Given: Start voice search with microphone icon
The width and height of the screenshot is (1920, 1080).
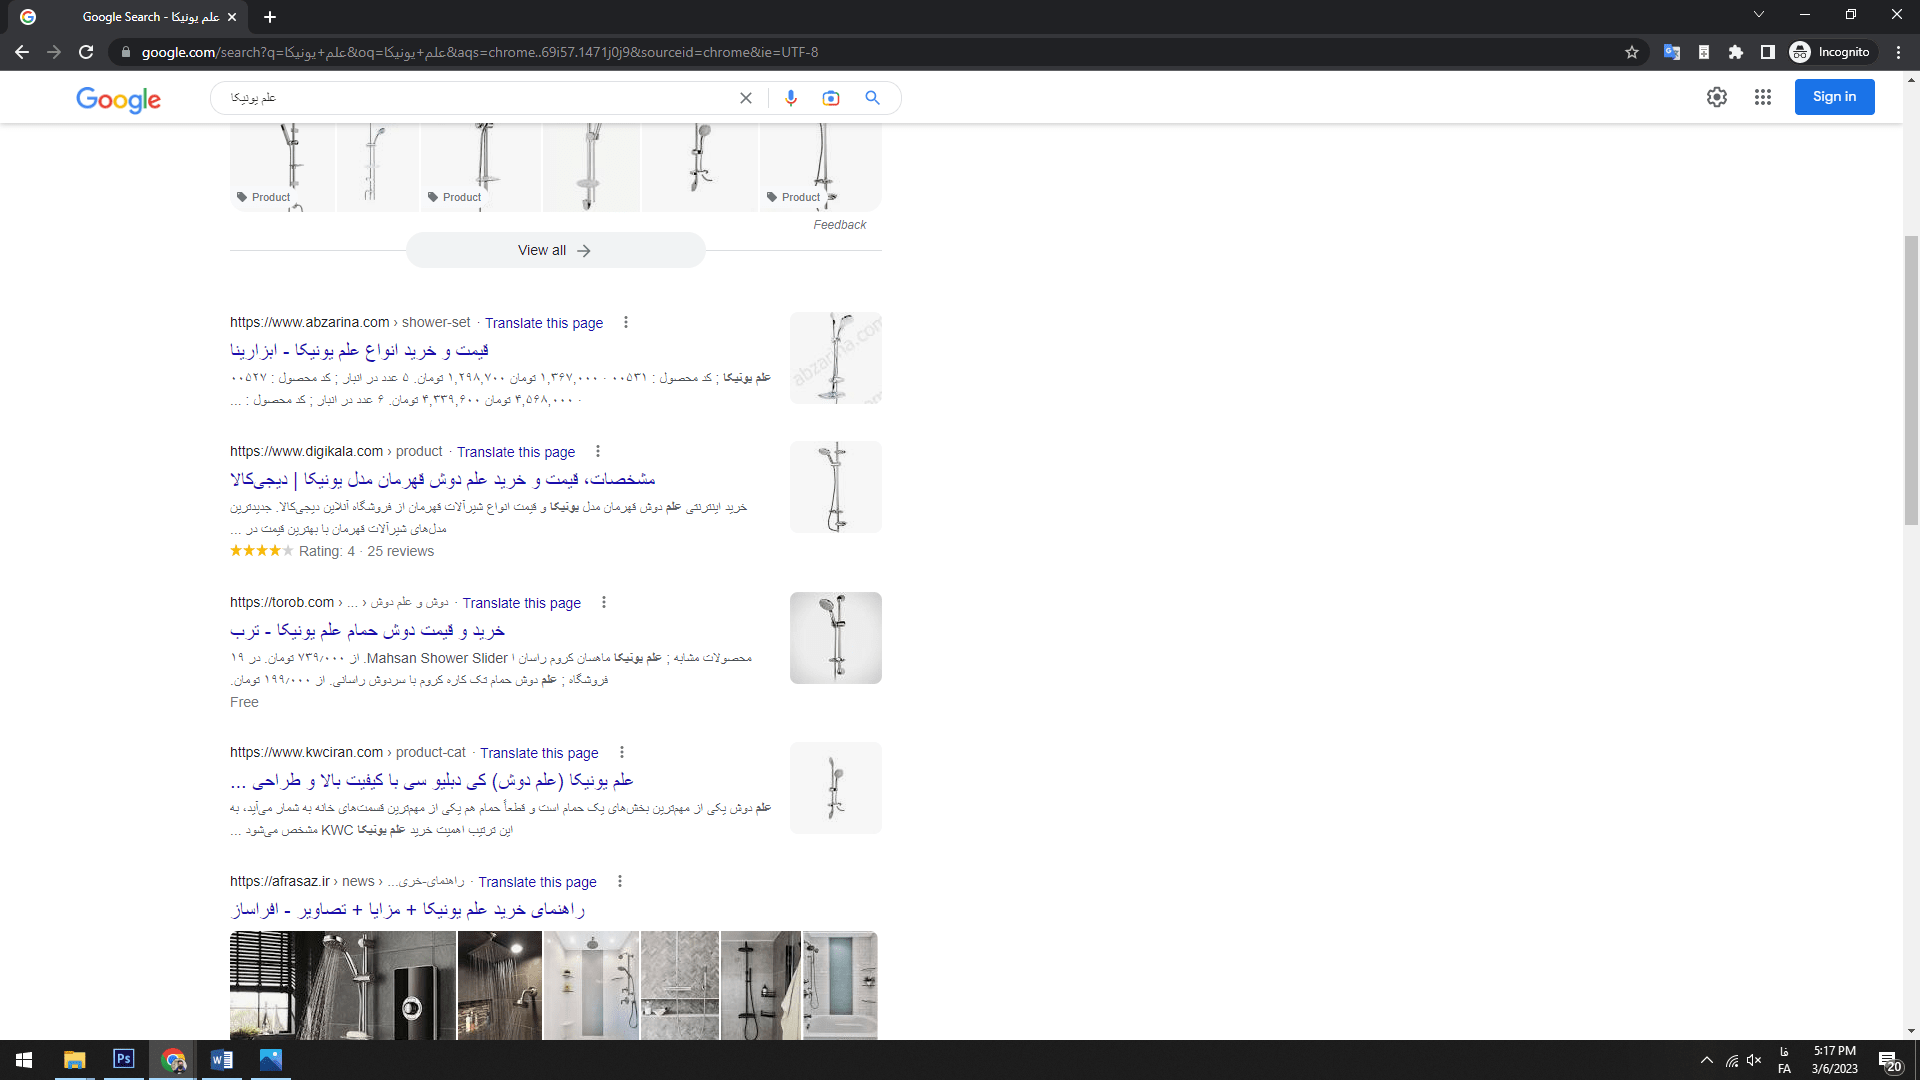Looking at the screenshot, I should [x=791, y=98].
